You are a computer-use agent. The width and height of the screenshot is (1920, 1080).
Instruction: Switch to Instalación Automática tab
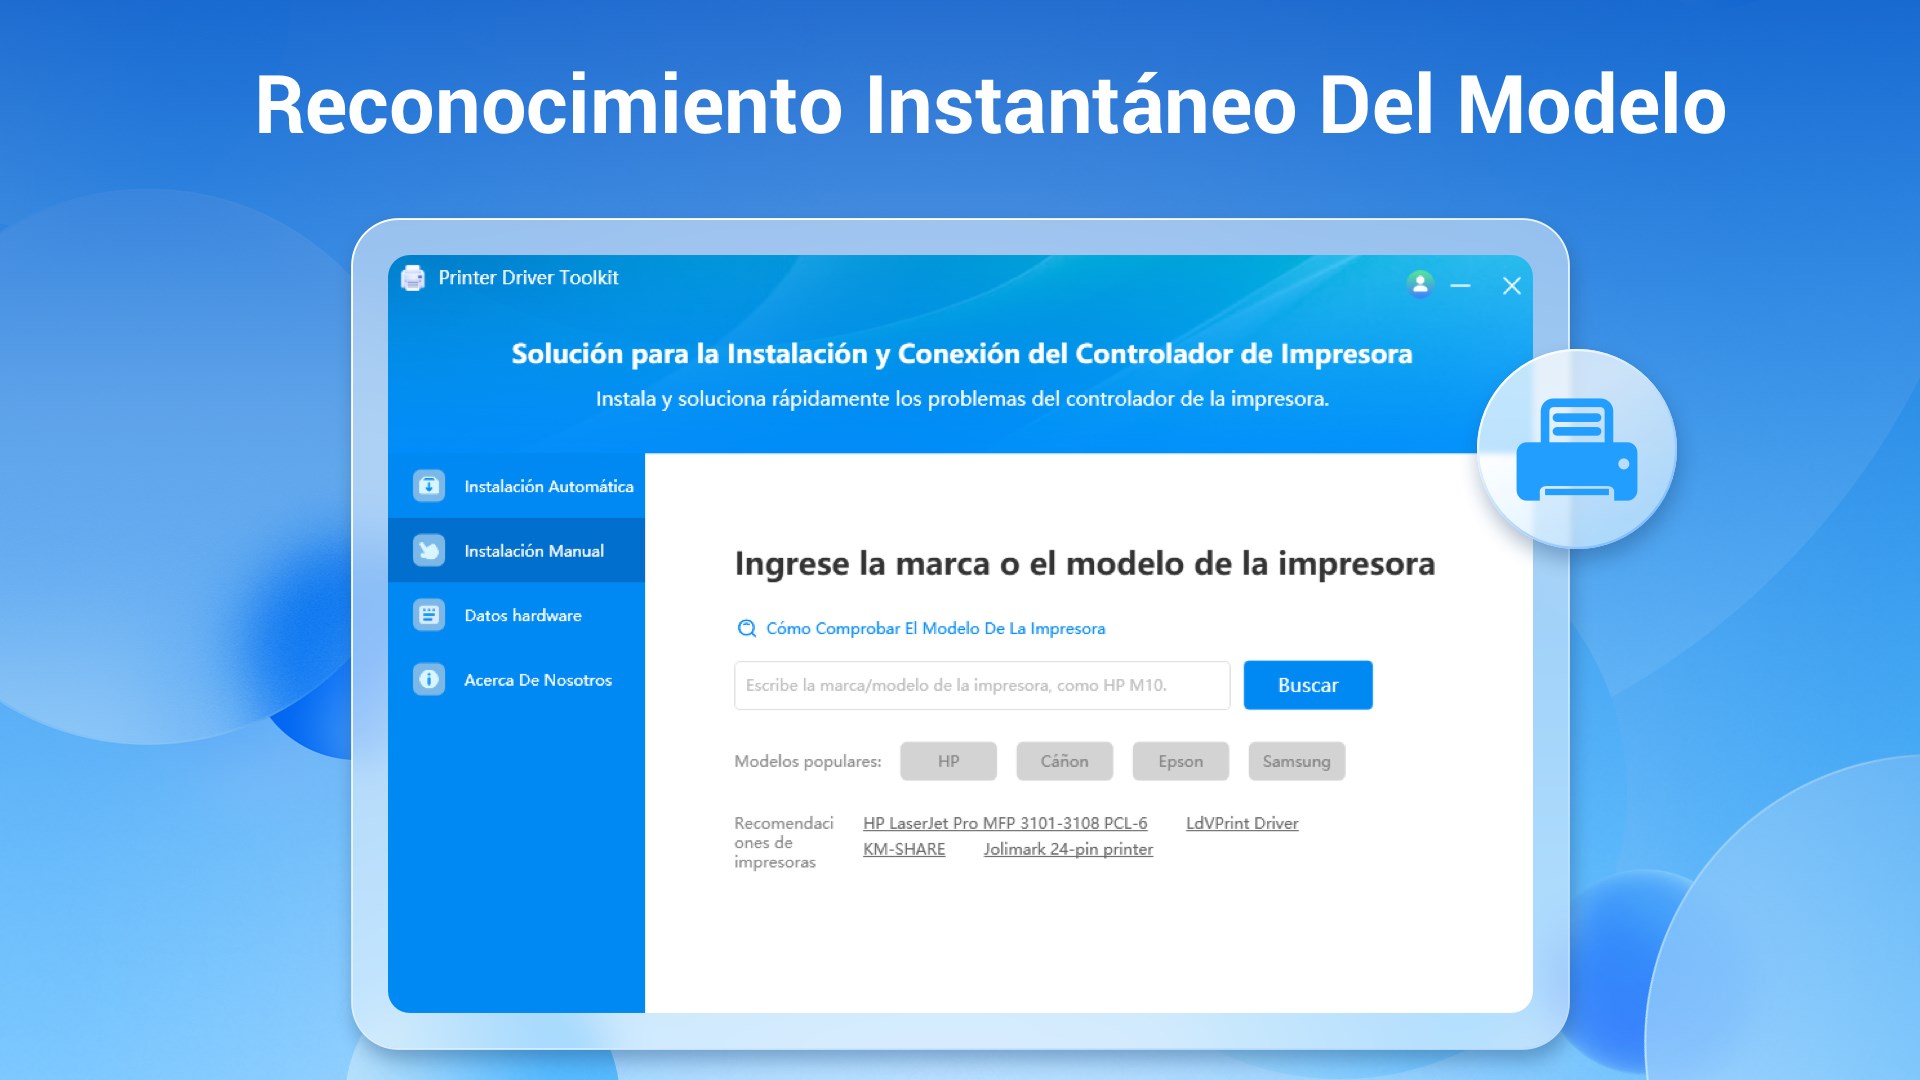point(517,486)
